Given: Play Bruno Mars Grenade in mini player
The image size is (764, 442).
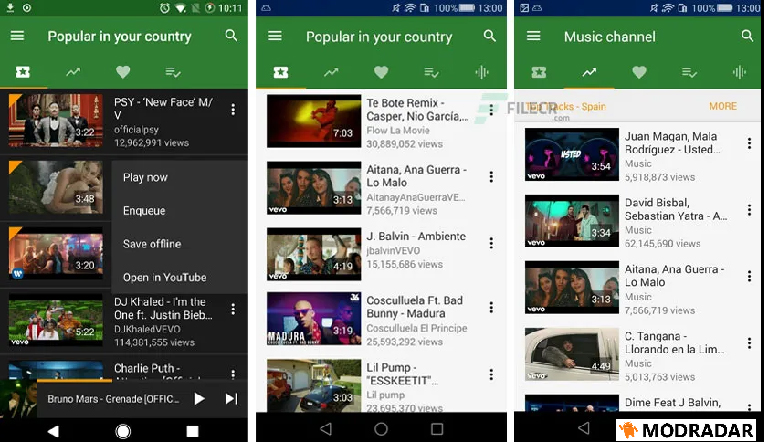Looking at the screenshot, I should (199, 399).
